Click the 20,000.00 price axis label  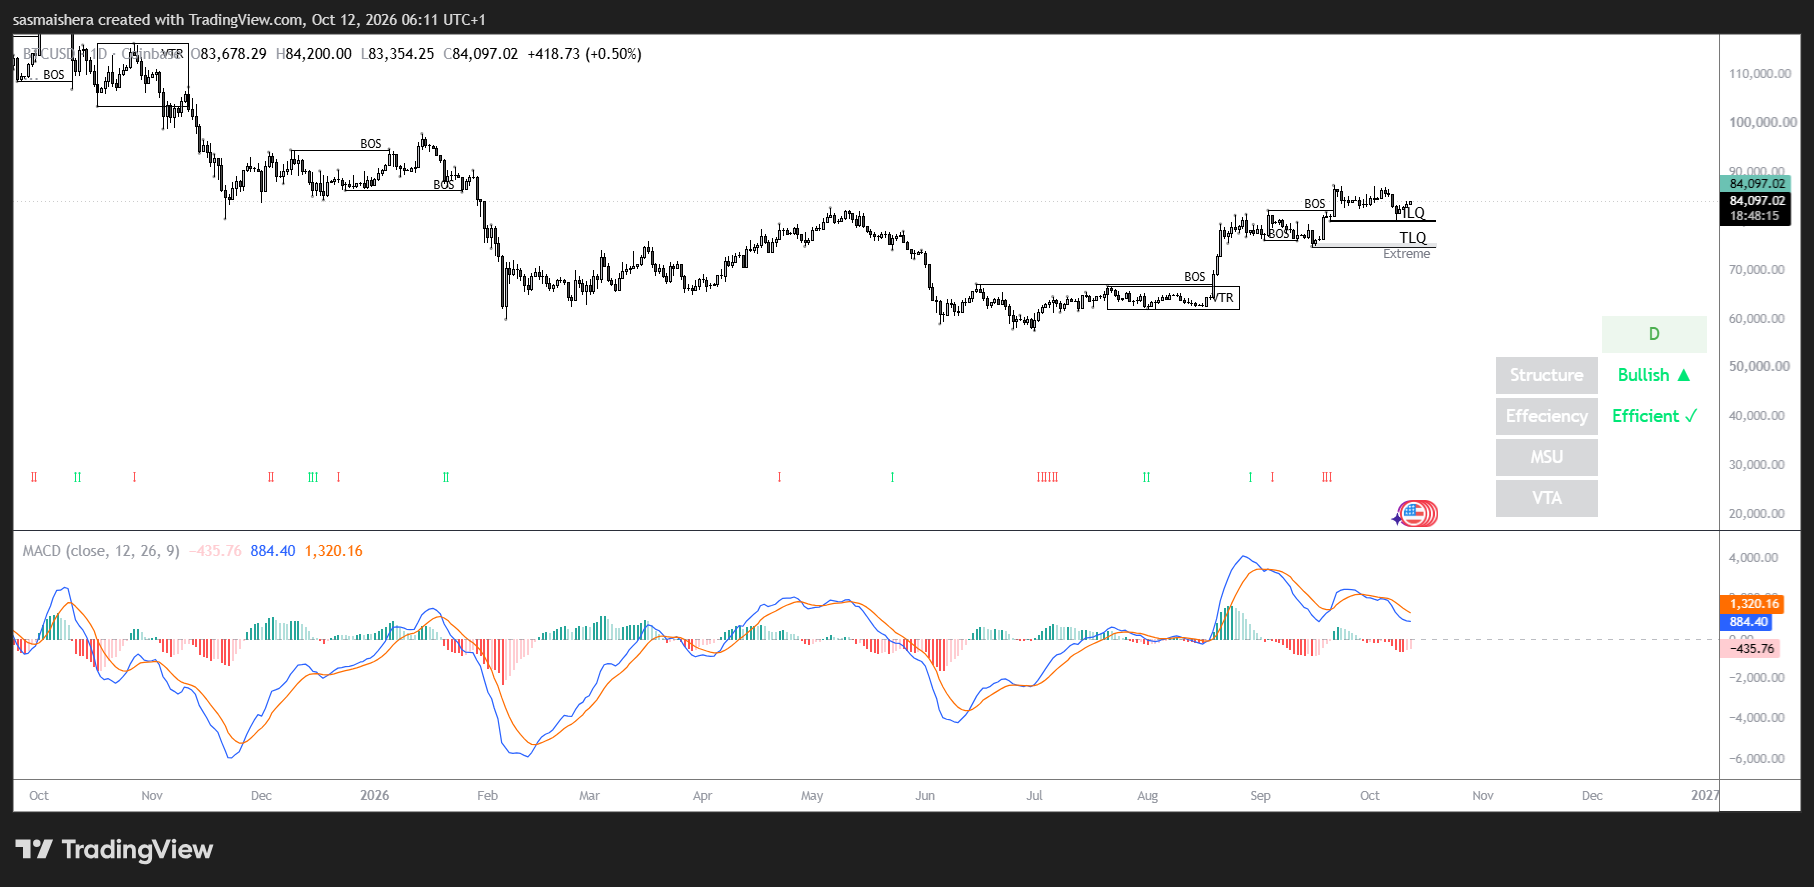tap(1757, 514)
